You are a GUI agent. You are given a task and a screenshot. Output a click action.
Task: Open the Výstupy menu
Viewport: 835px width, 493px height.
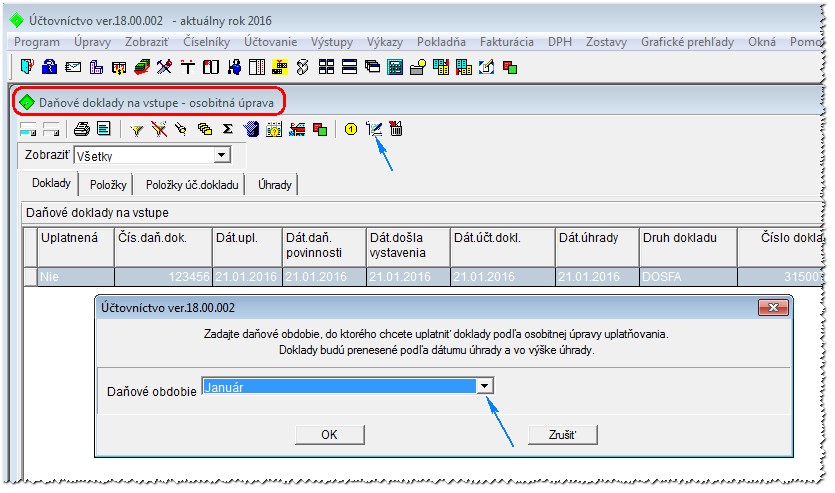[332, 42]
